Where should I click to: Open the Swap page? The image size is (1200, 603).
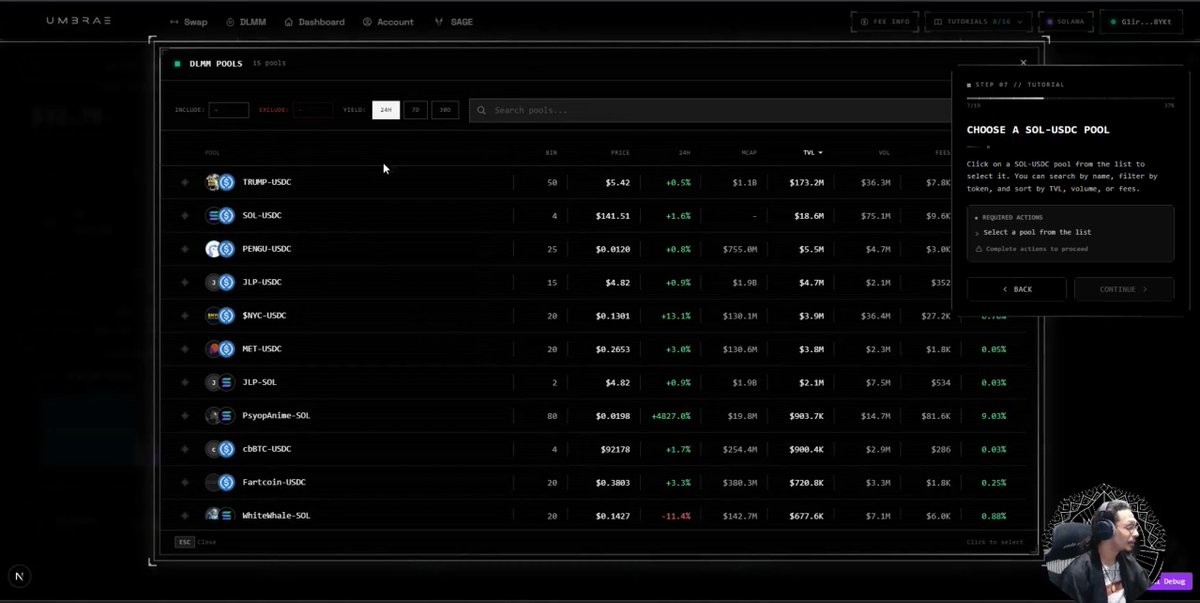click(x=188, y=22)
